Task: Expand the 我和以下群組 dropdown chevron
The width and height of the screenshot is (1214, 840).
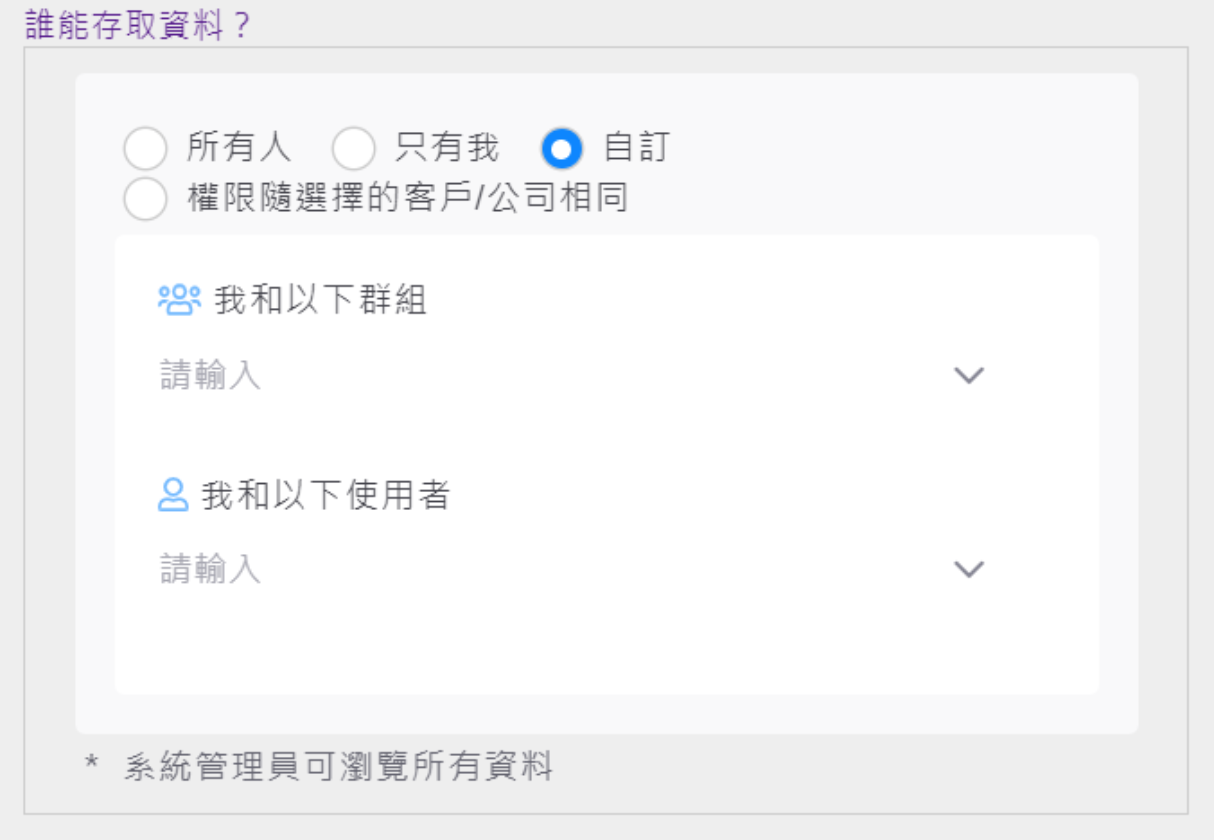Action: tap(969, 376)
